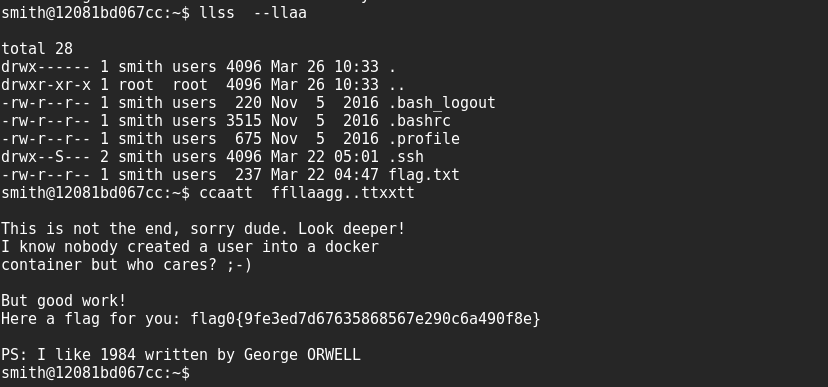Click the 'container but who cares?' line
Image resolution: width=828 pixels, height=387 pixels.
click(127, 265)
